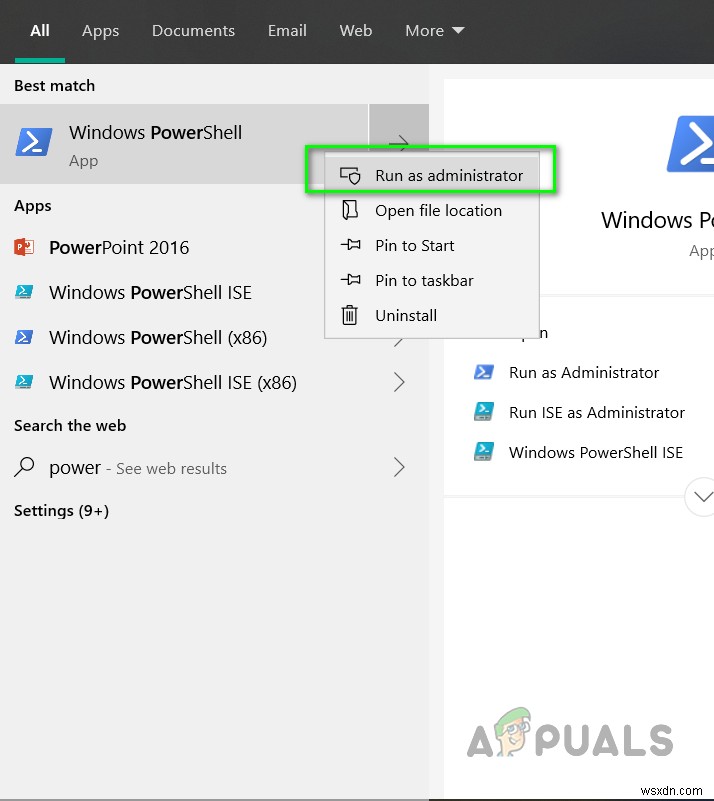Viewport: 714px width, 801px height.
Task: Click the PowerPoint 2016 icon
Action: [x=24, y=247]
